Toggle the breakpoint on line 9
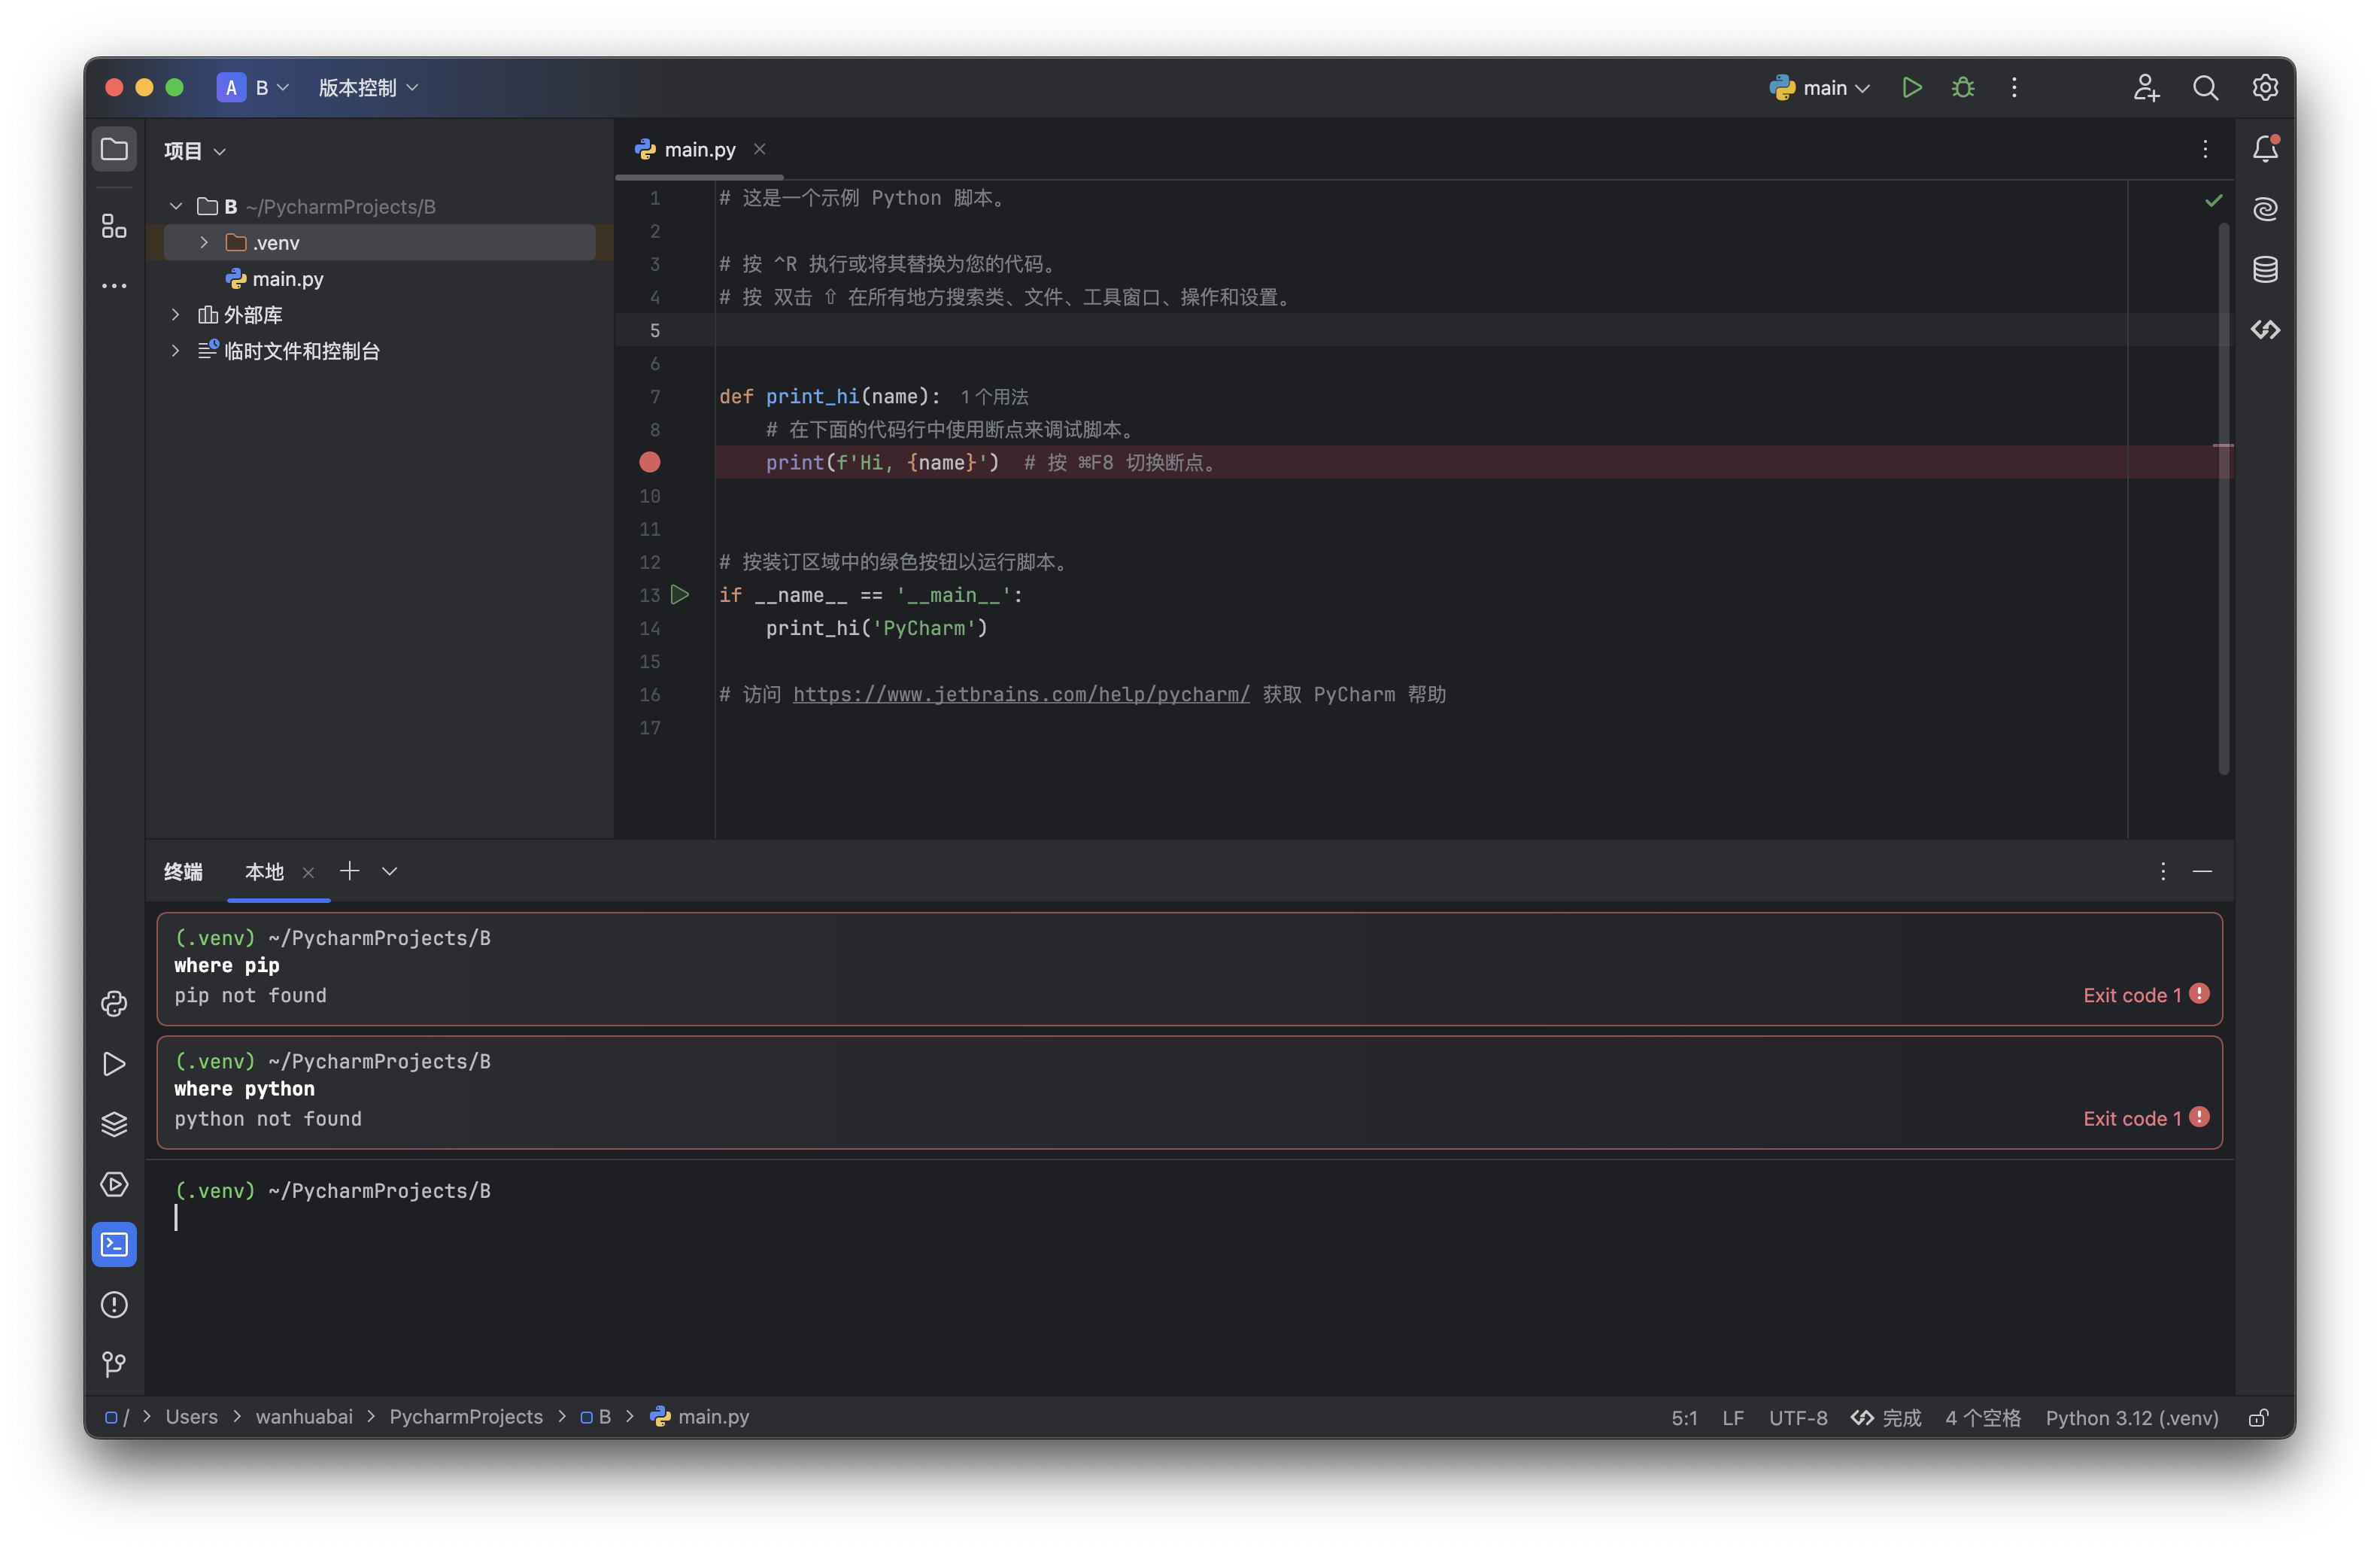This screenshot has height=1550, width=2380. click(650, 462)
